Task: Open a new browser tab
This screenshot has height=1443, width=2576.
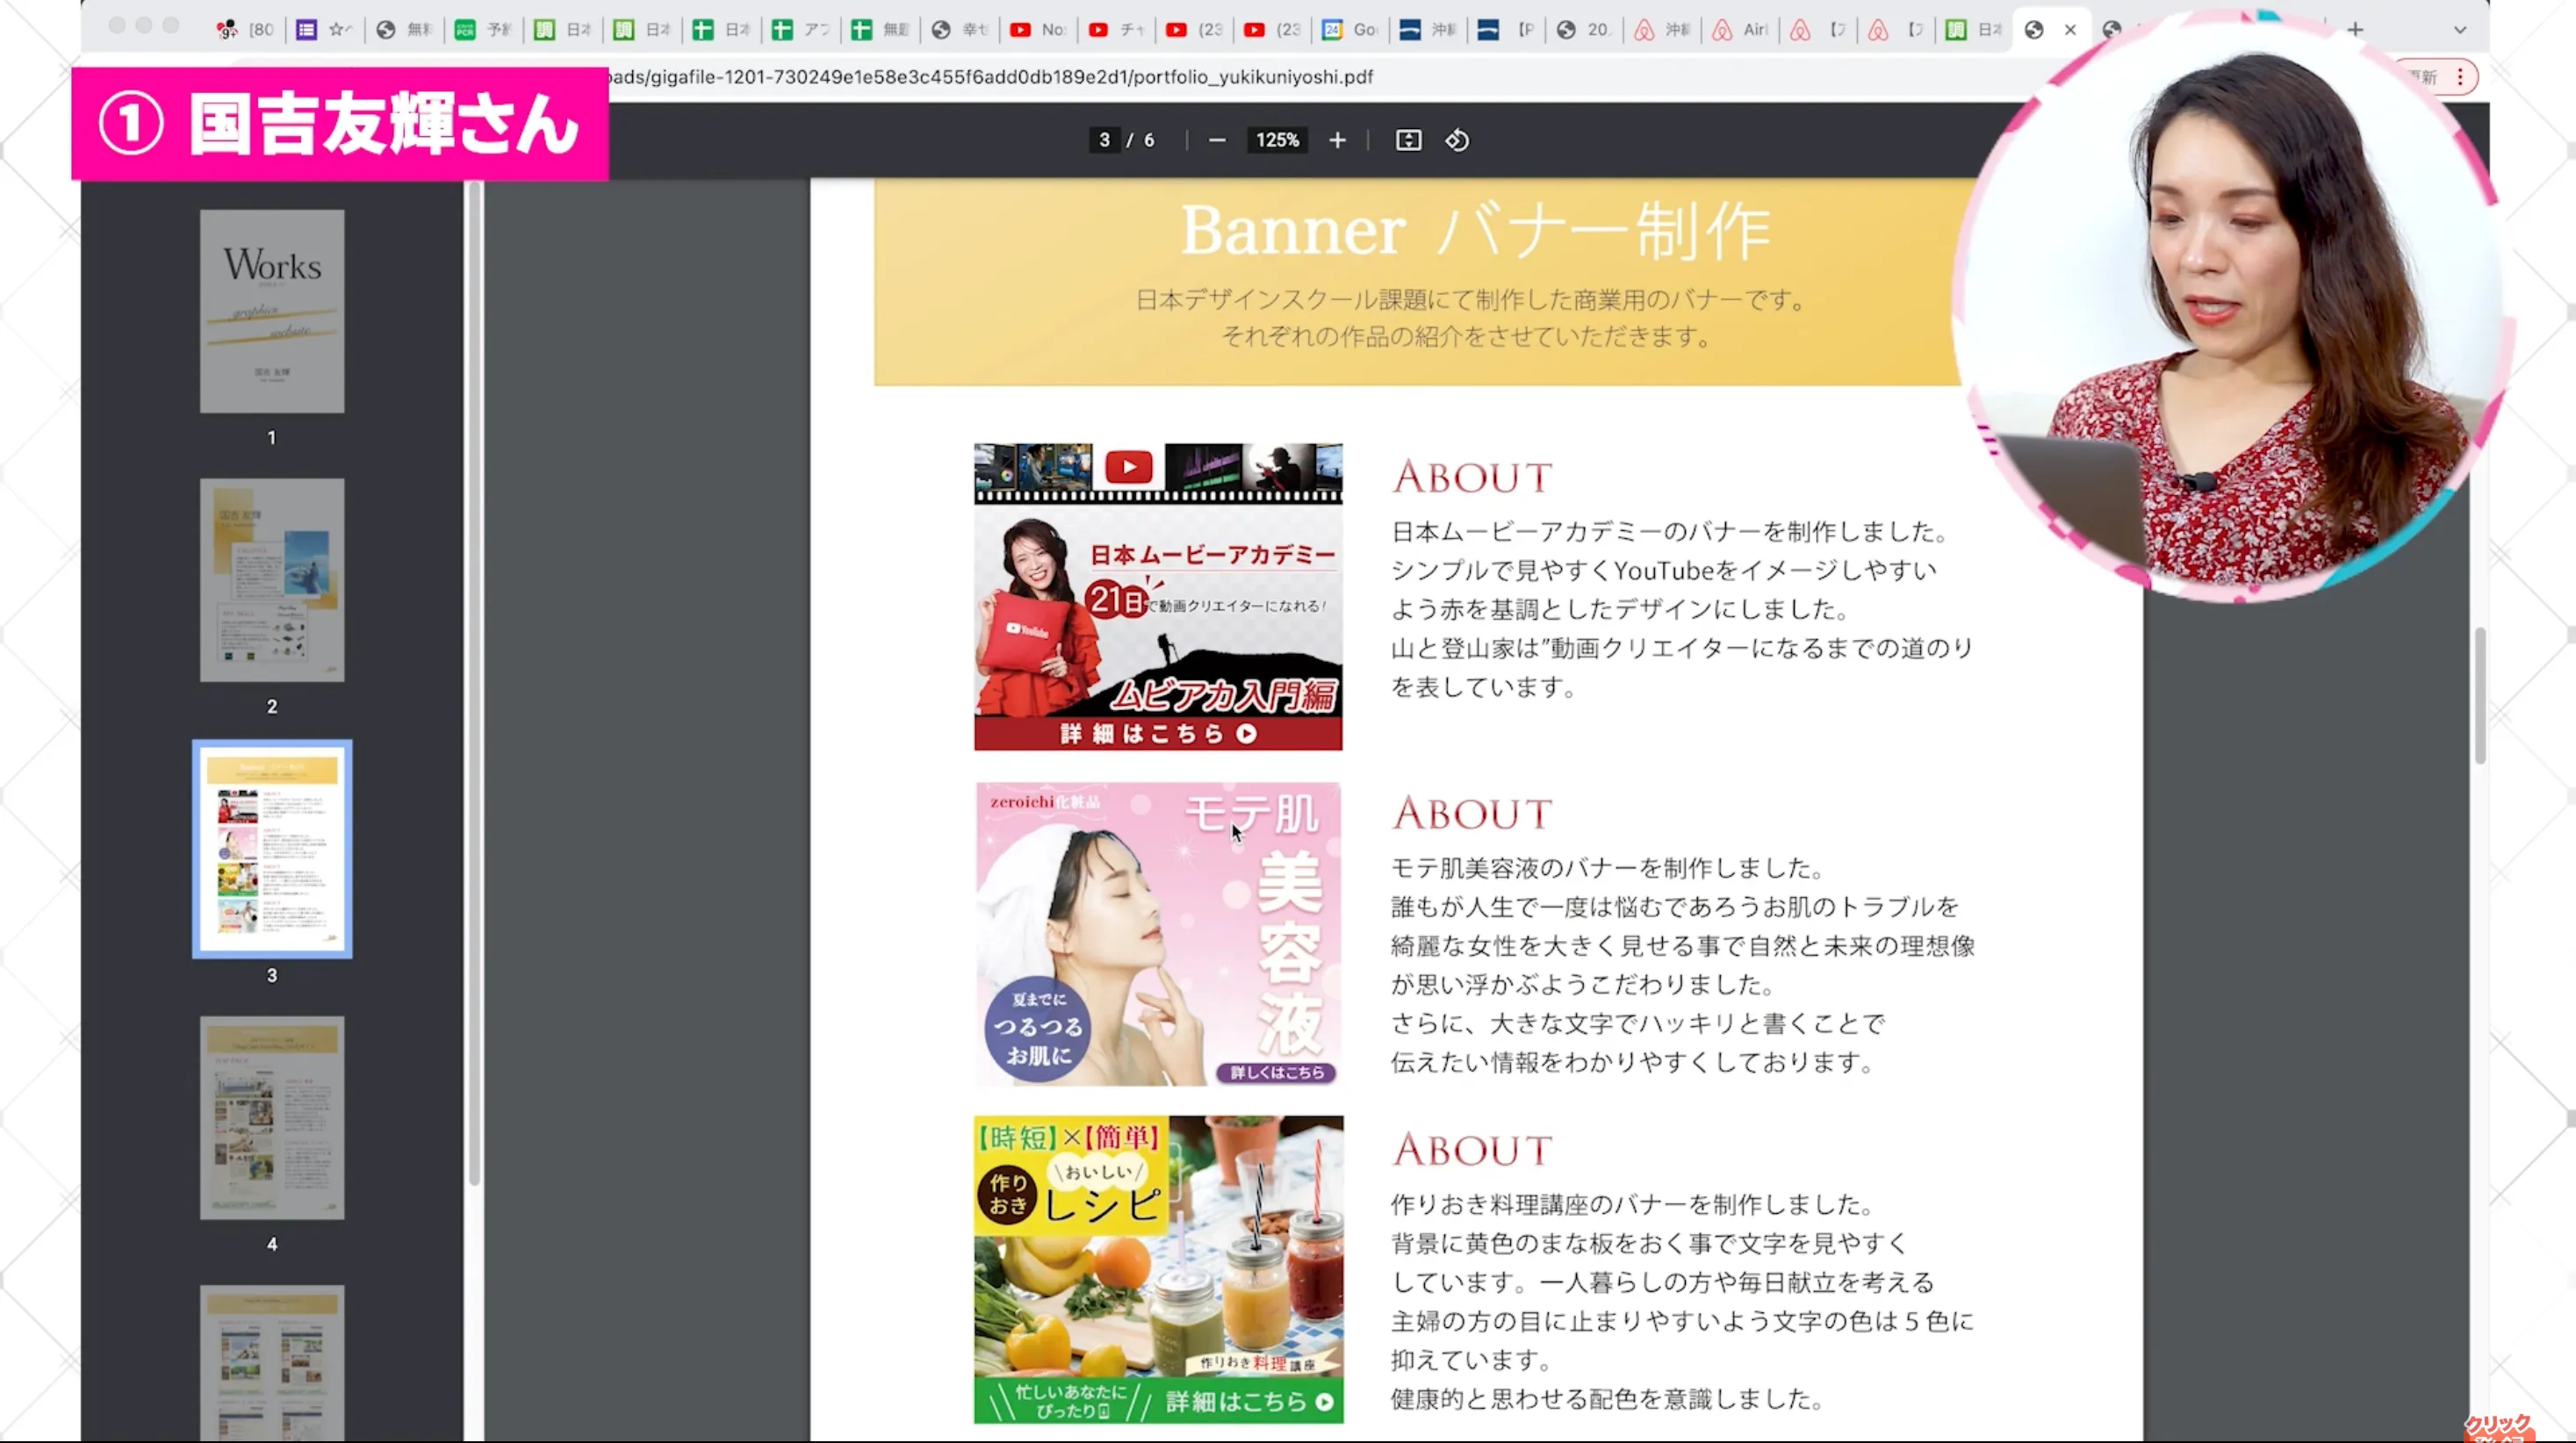Action: (2356, 29)
